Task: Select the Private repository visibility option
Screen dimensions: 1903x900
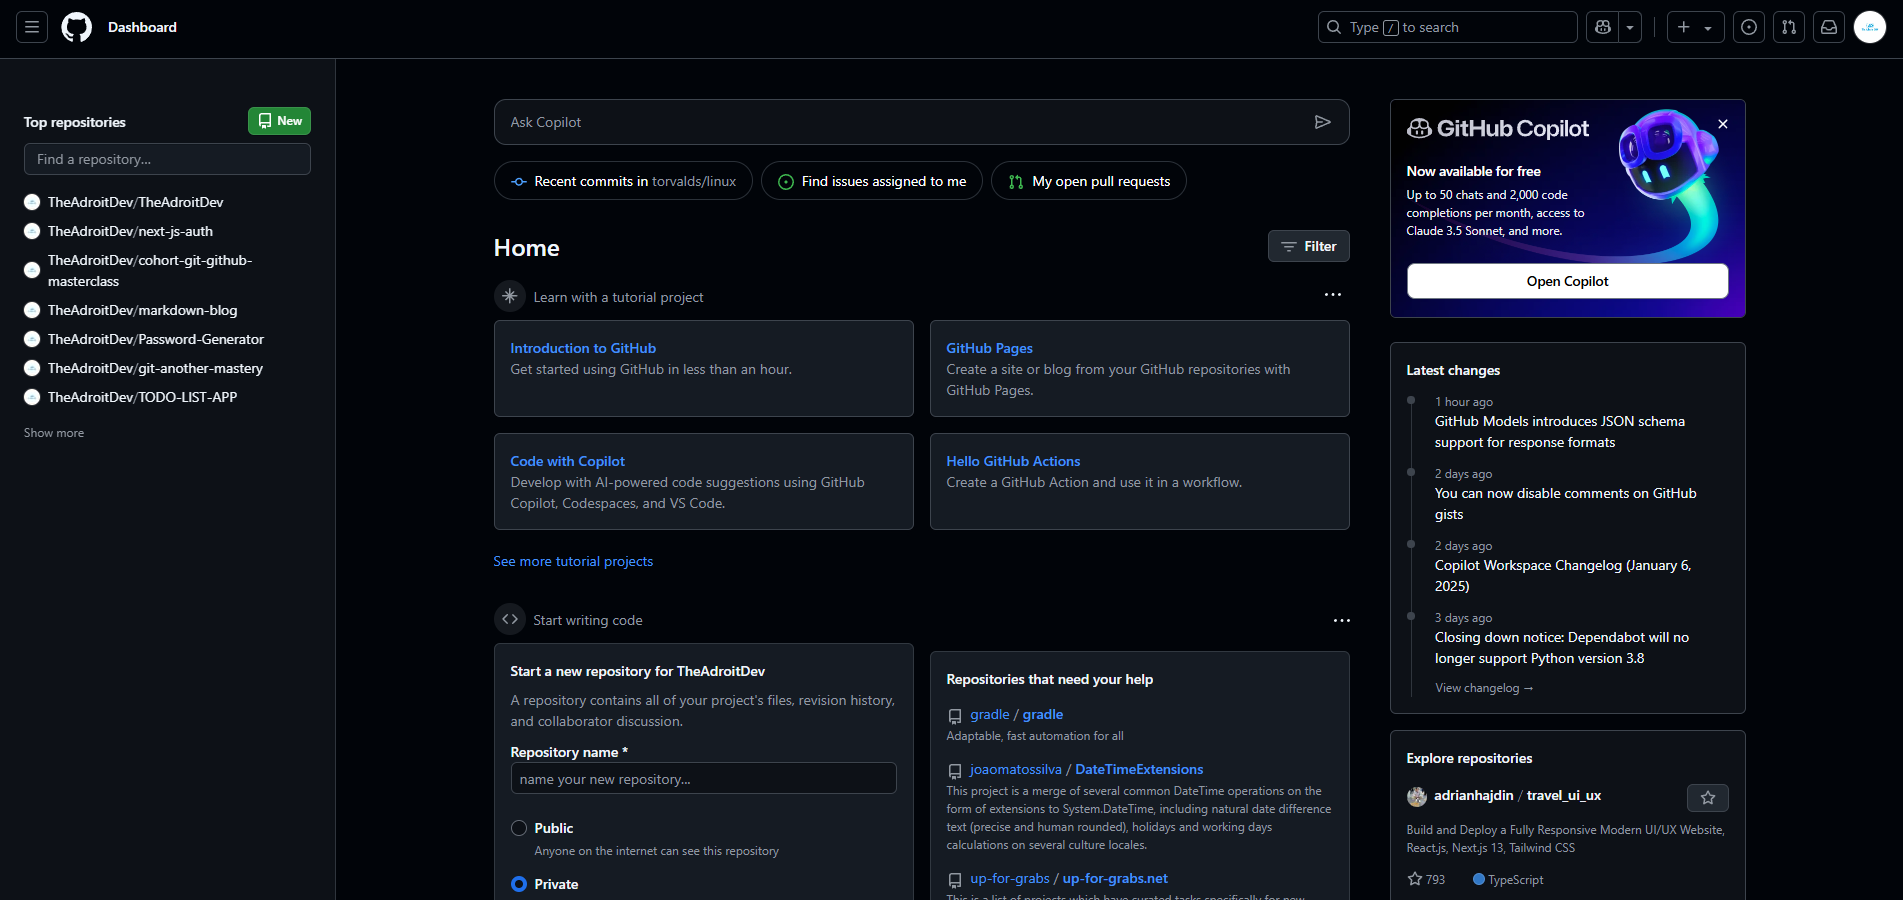Action: point(519,884)
